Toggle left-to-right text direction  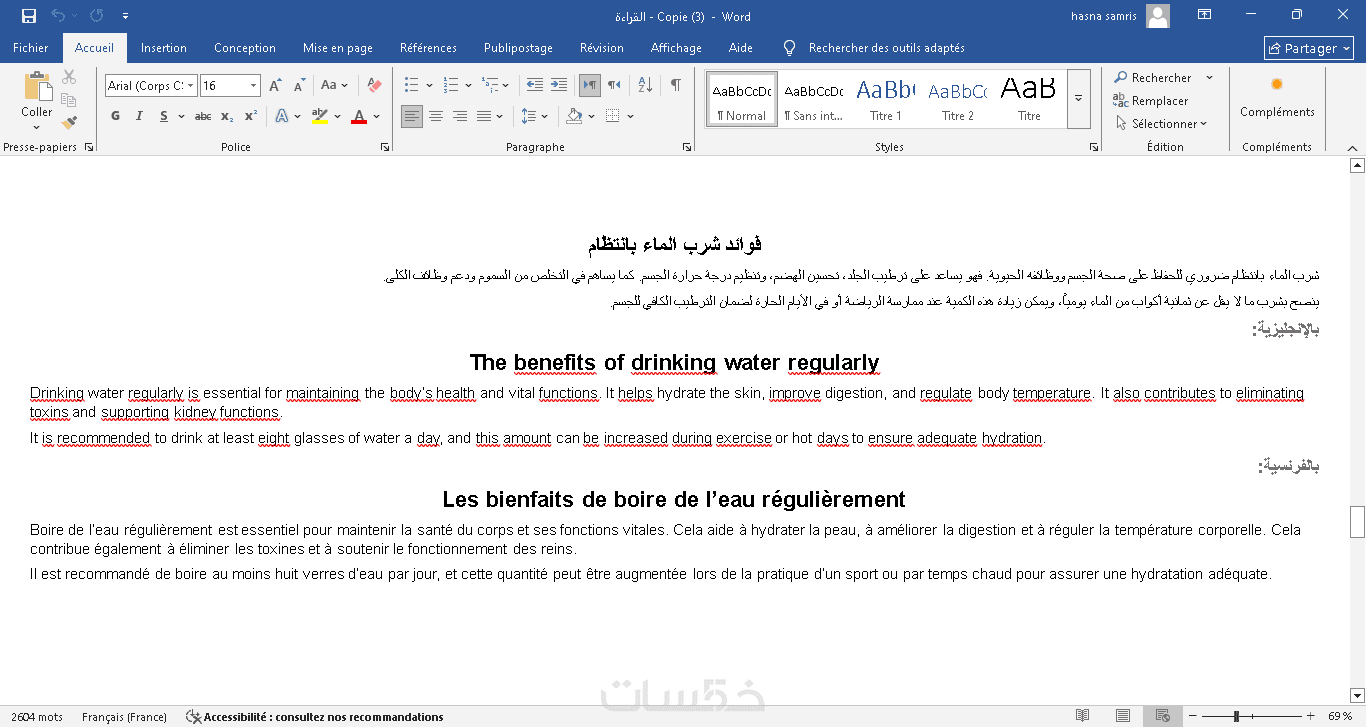tap(590, 86)
